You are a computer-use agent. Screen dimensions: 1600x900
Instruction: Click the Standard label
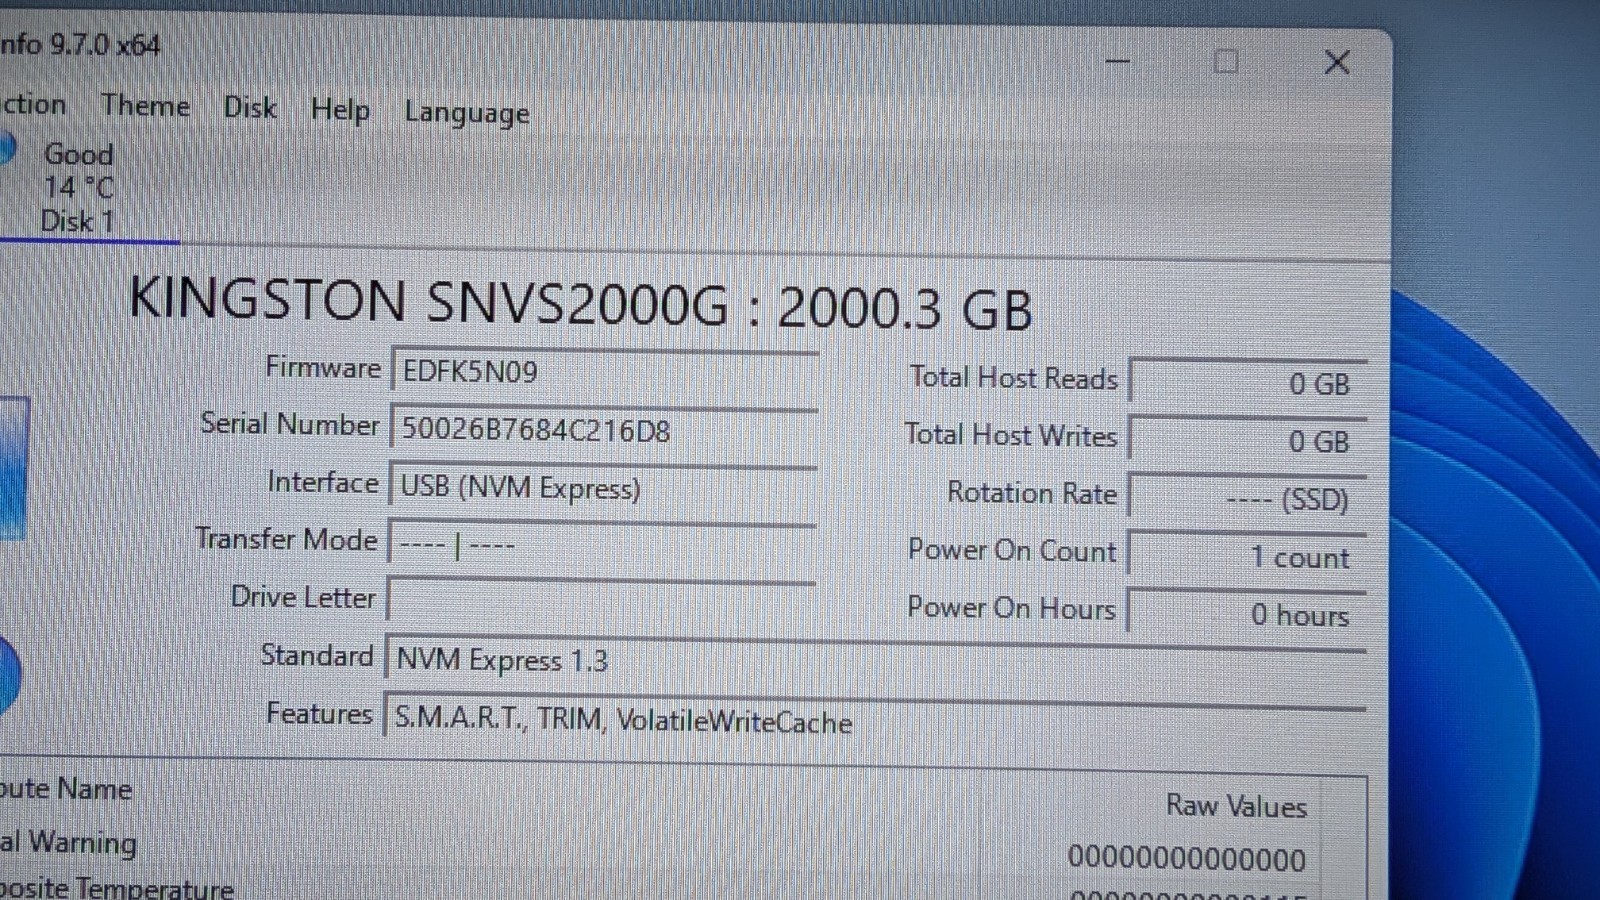317,655
